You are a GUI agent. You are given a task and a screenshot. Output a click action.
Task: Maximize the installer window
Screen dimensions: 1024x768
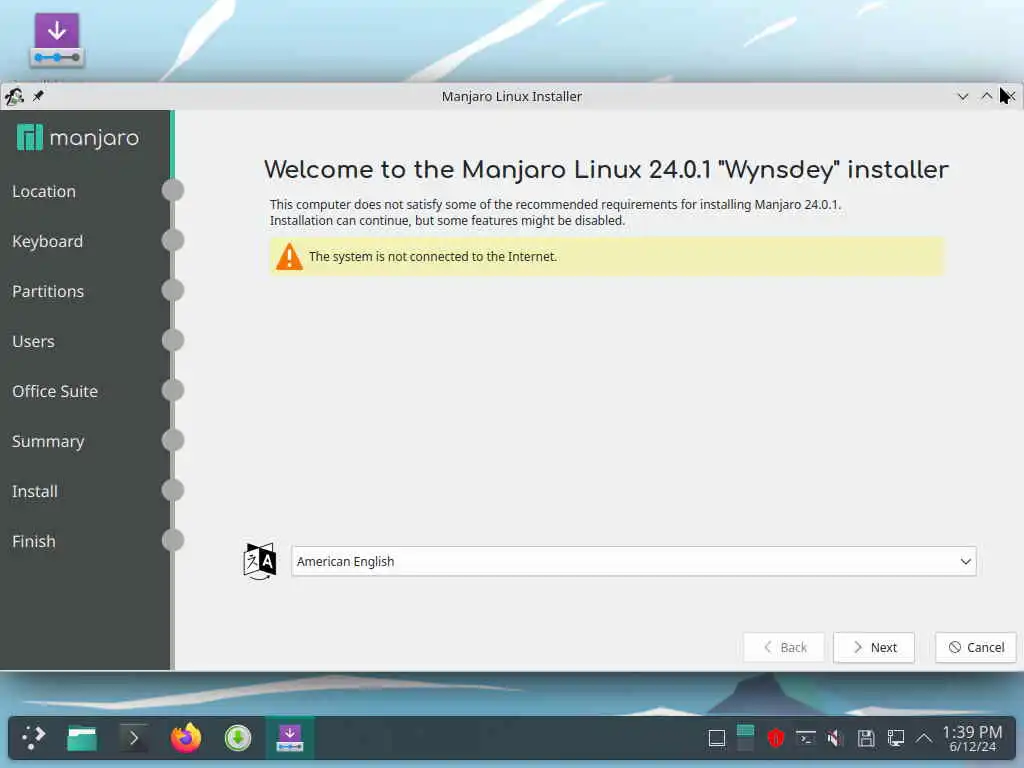[x=986, y=97]
